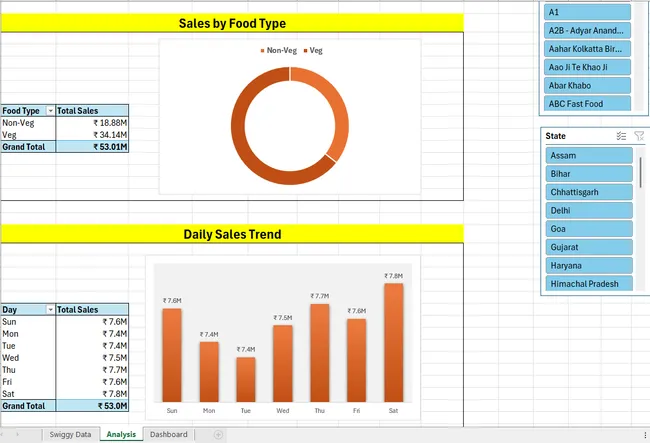Filter State slicer by Assam
Screen dimensions: 650x443
click(589, 155)
